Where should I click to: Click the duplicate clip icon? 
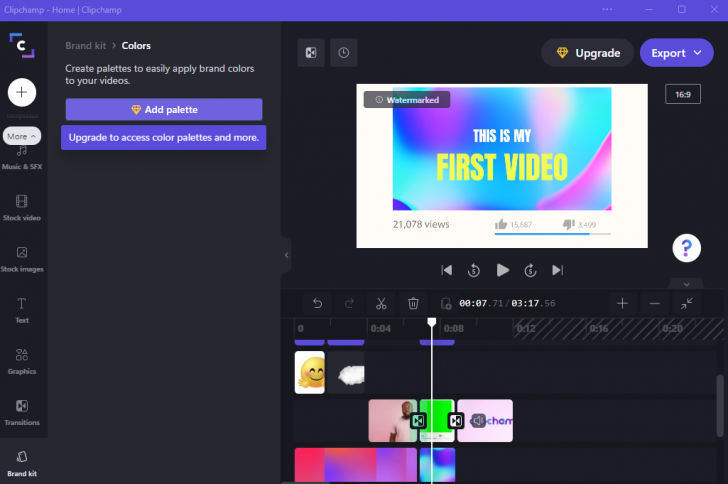446,304
